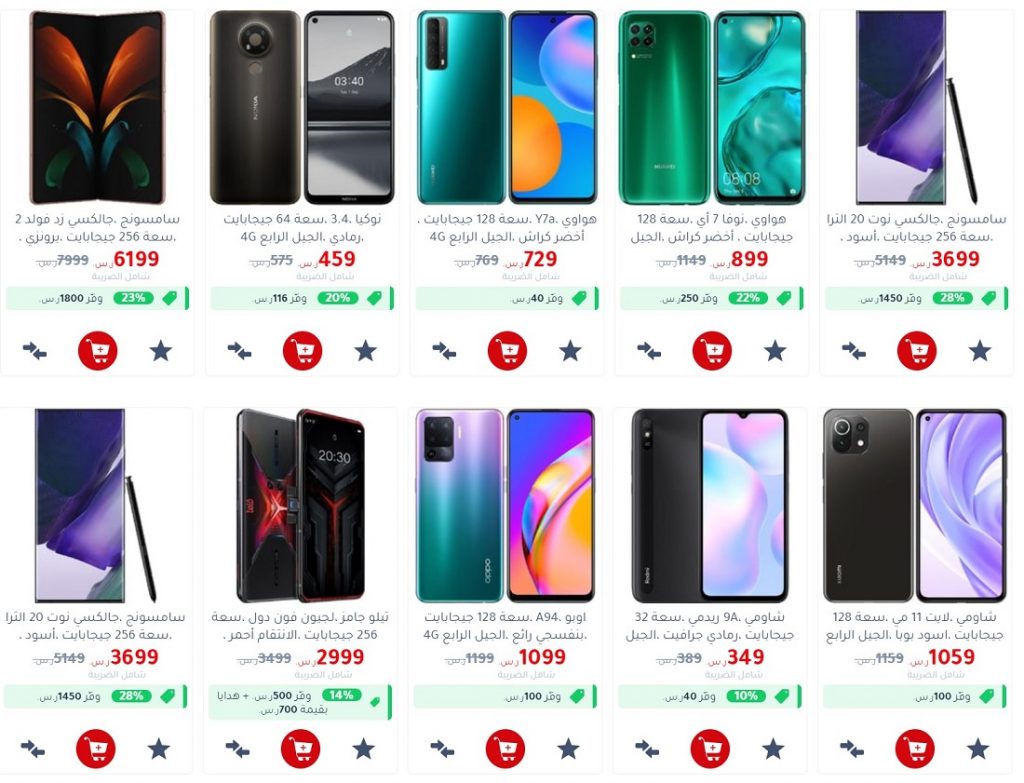Add 3699 Galaxy Note 20 Ultra top row to cart
This screenshot has width=1024, height=783.
[x=917, y=351]
